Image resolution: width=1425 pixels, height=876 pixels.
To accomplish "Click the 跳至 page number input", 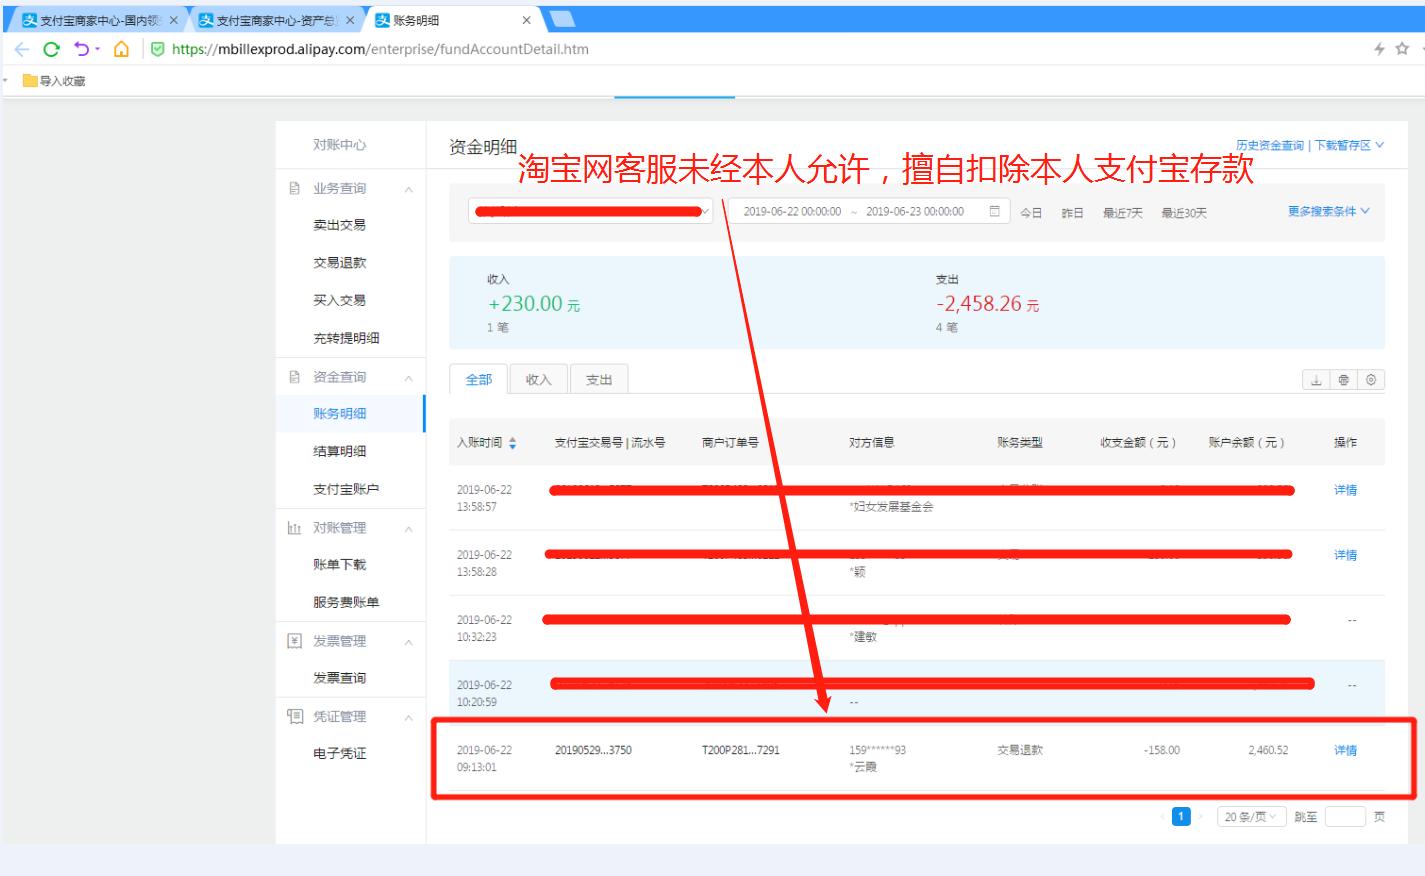I will point(1345,817).
